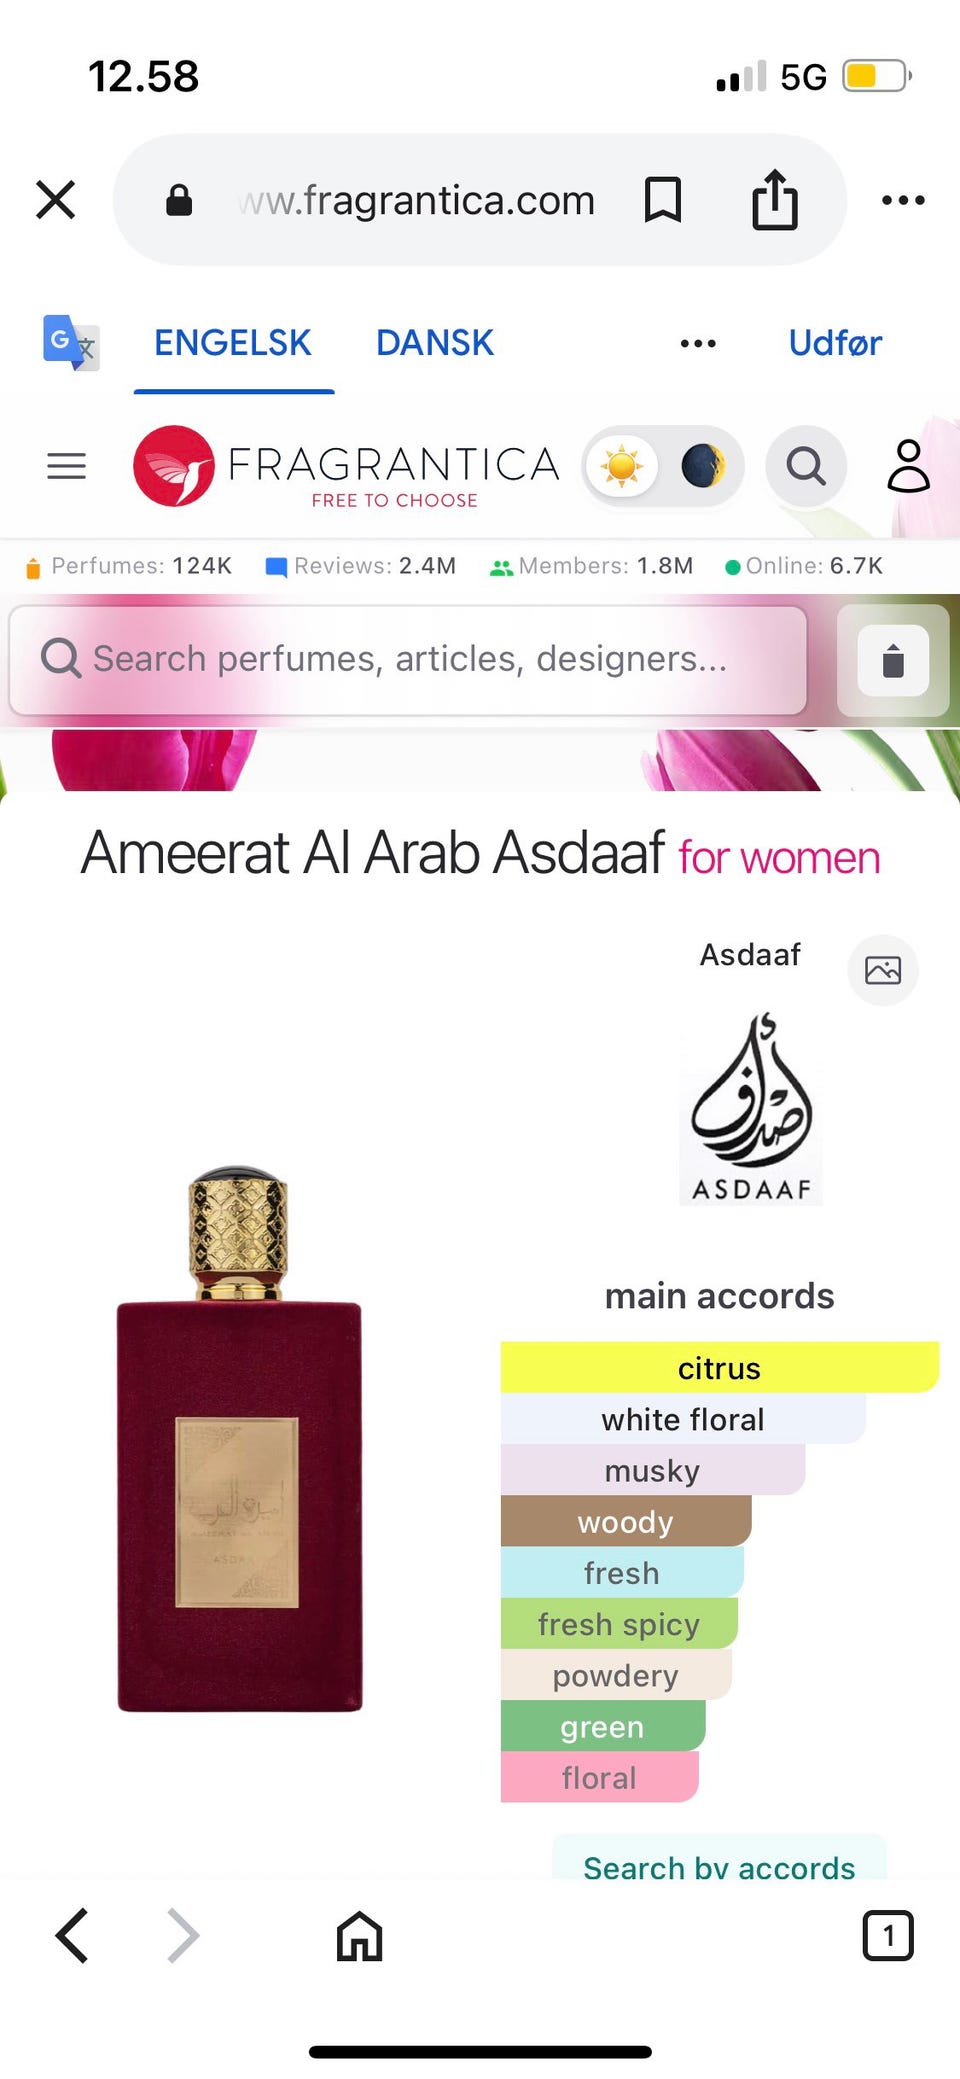Tap the Google Translate icon
Image resolution: width=960 pixels, height=2079 pixels.
tap(71, 343)
